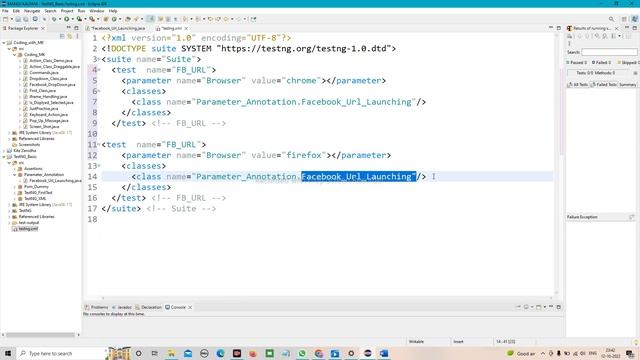Click the Save toolbar icon
The width and height of the screenshot is (640, 360).
[x=18, y=19]
